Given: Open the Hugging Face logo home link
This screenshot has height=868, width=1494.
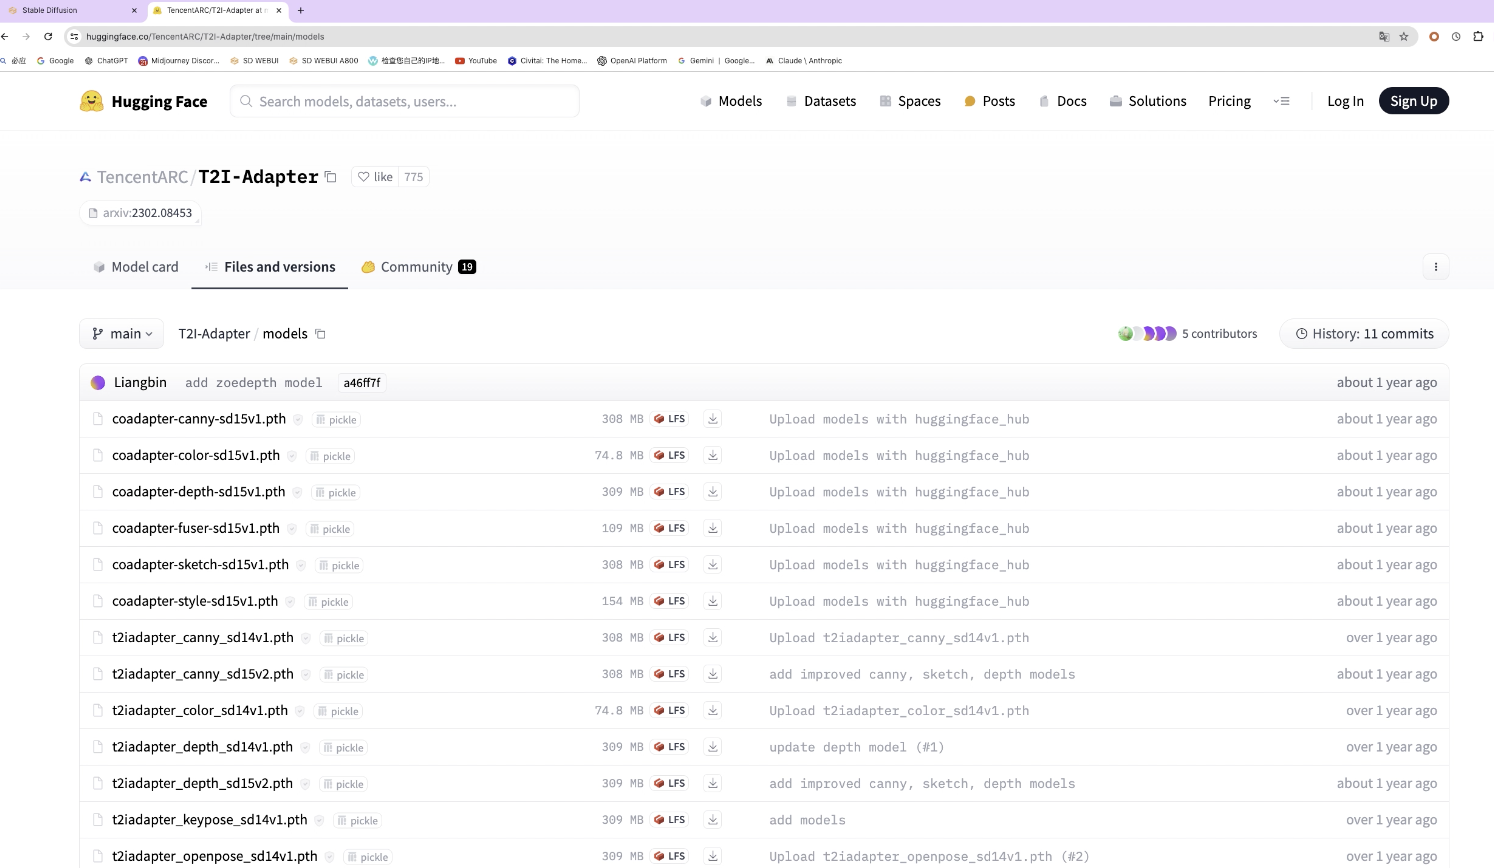Looking at the screenshot, I should (144, 101).
